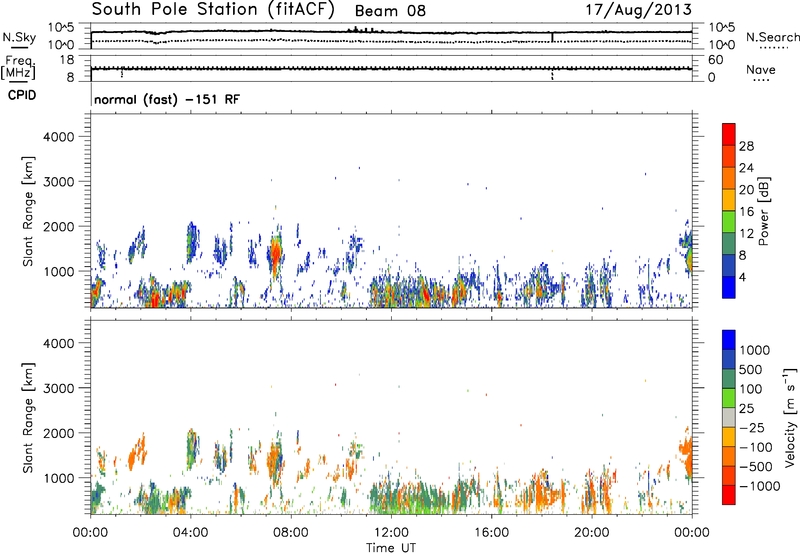The height and width of the screenshot is (554, 800).
Task: Click the '-1000' Velocity colorbar tick label
Action: tap(760, 486)
